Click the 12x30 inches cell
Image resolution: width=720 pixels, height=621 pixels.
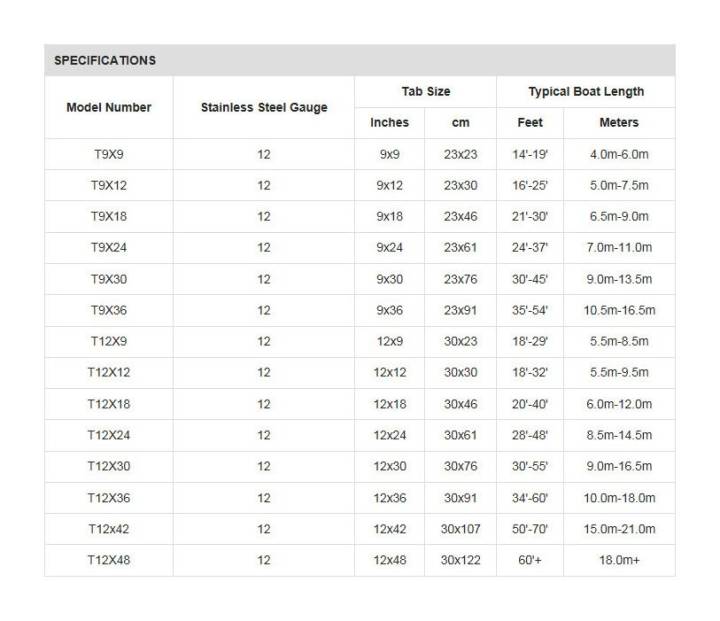pos(389,467)
